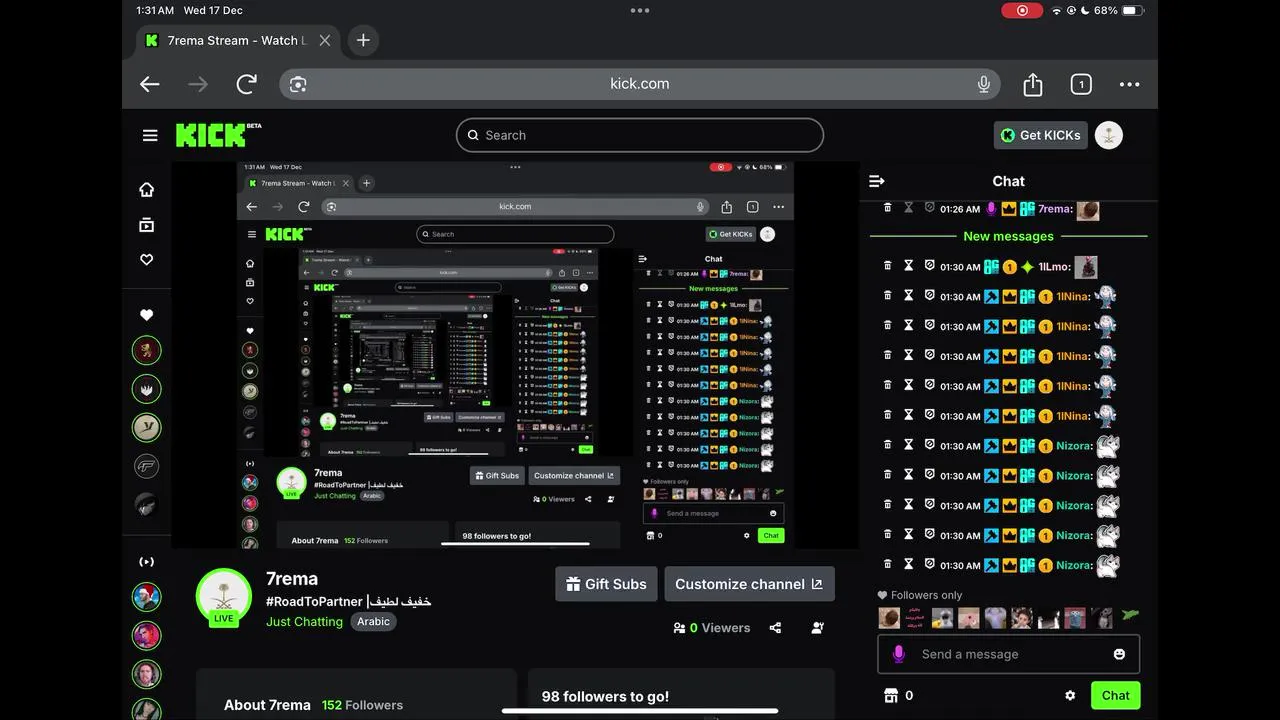
Task: Click the filled heart sidebar section icon
Action: [147, 314]
